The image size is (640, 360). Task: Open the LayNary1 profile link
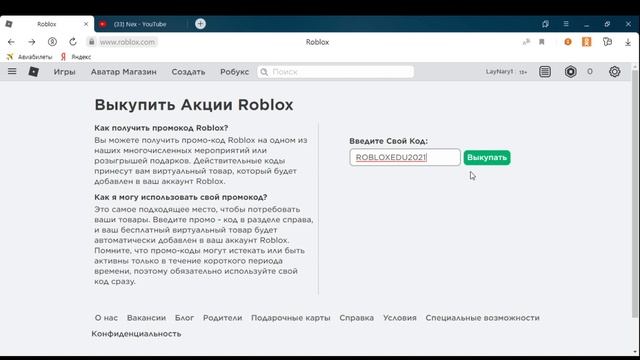click(x=499, y=71)
